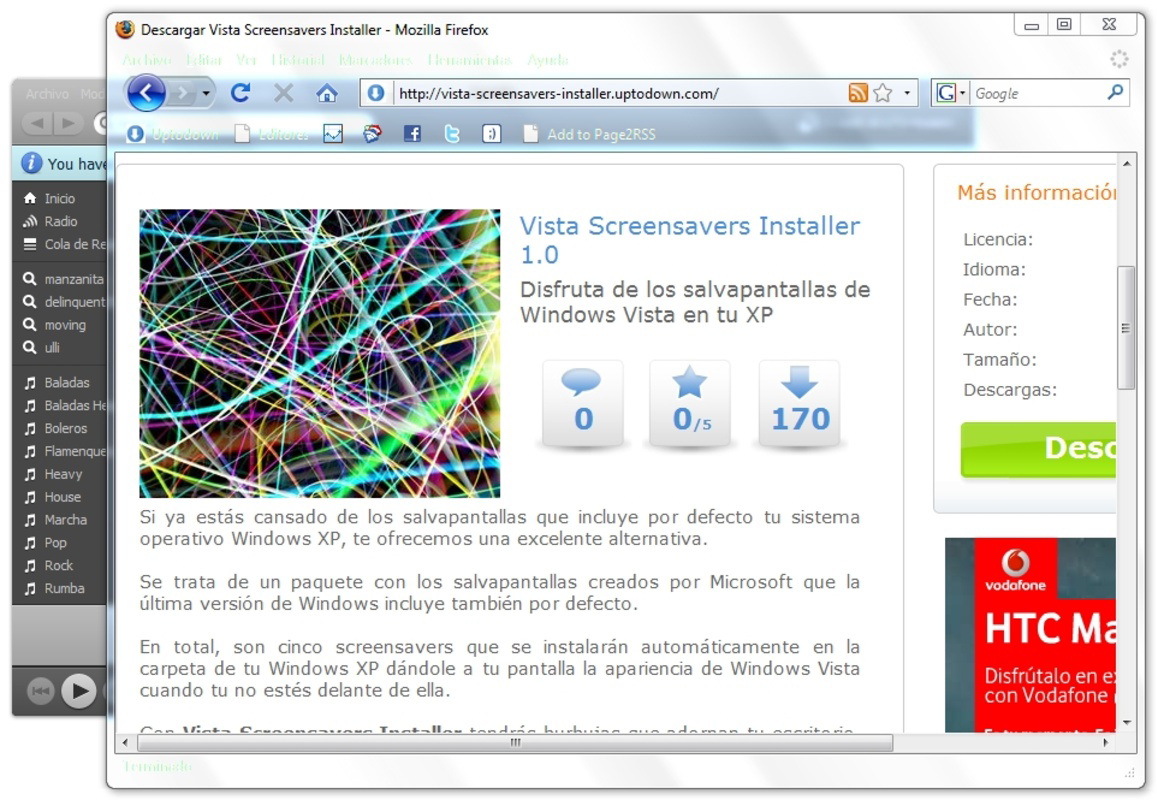The width and height of the screenshot is (1158, 800).
Task: Open the Heavy playlist in music player
Action: click(53, 473)
